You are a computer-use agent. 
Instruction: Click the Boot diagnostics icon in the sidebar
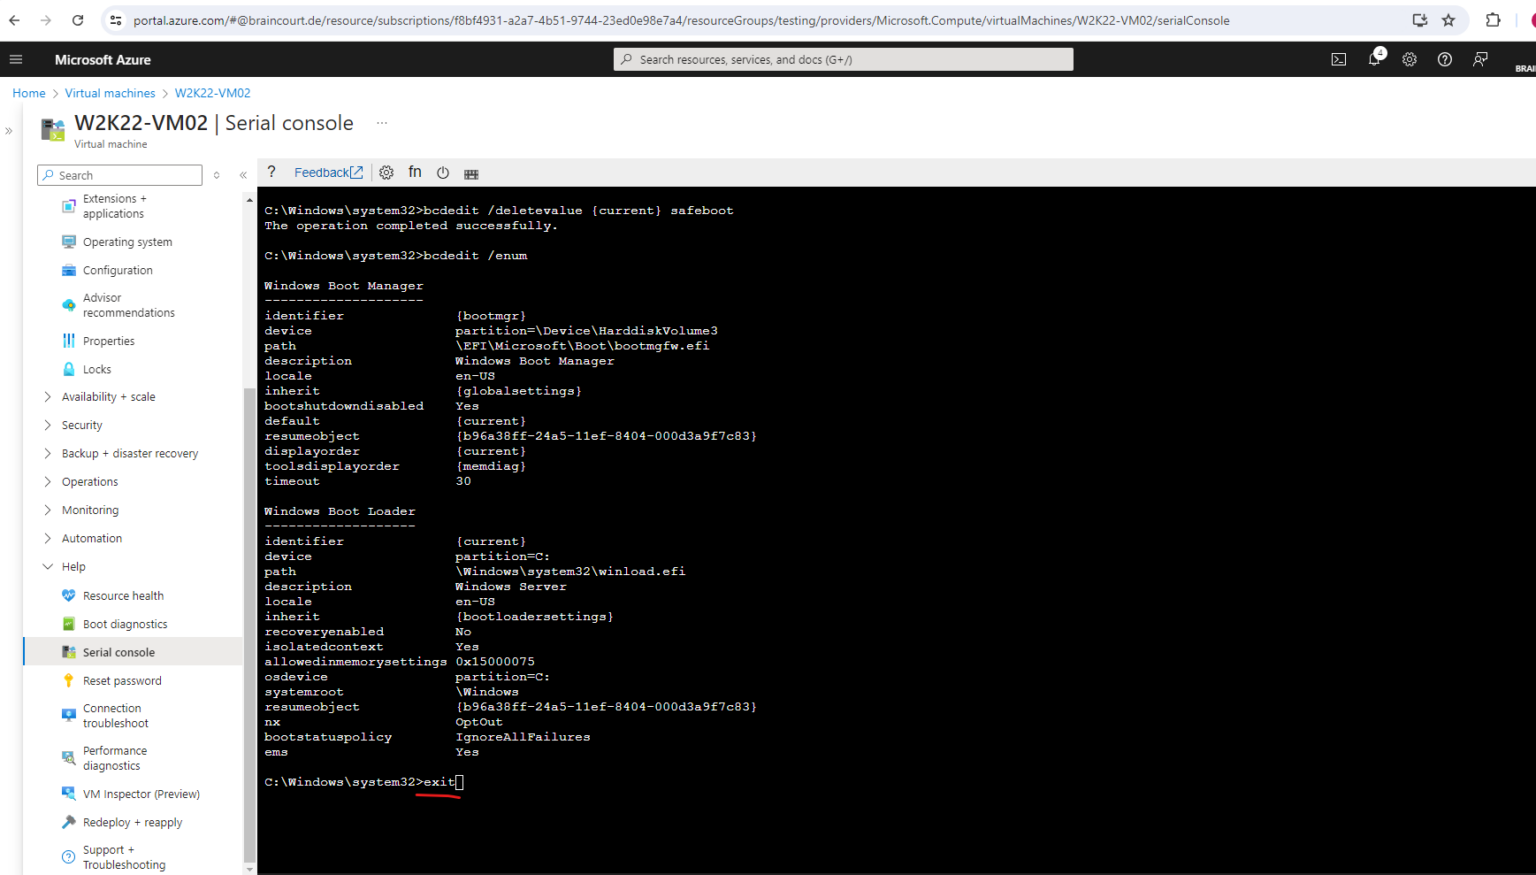click(68, 623)
